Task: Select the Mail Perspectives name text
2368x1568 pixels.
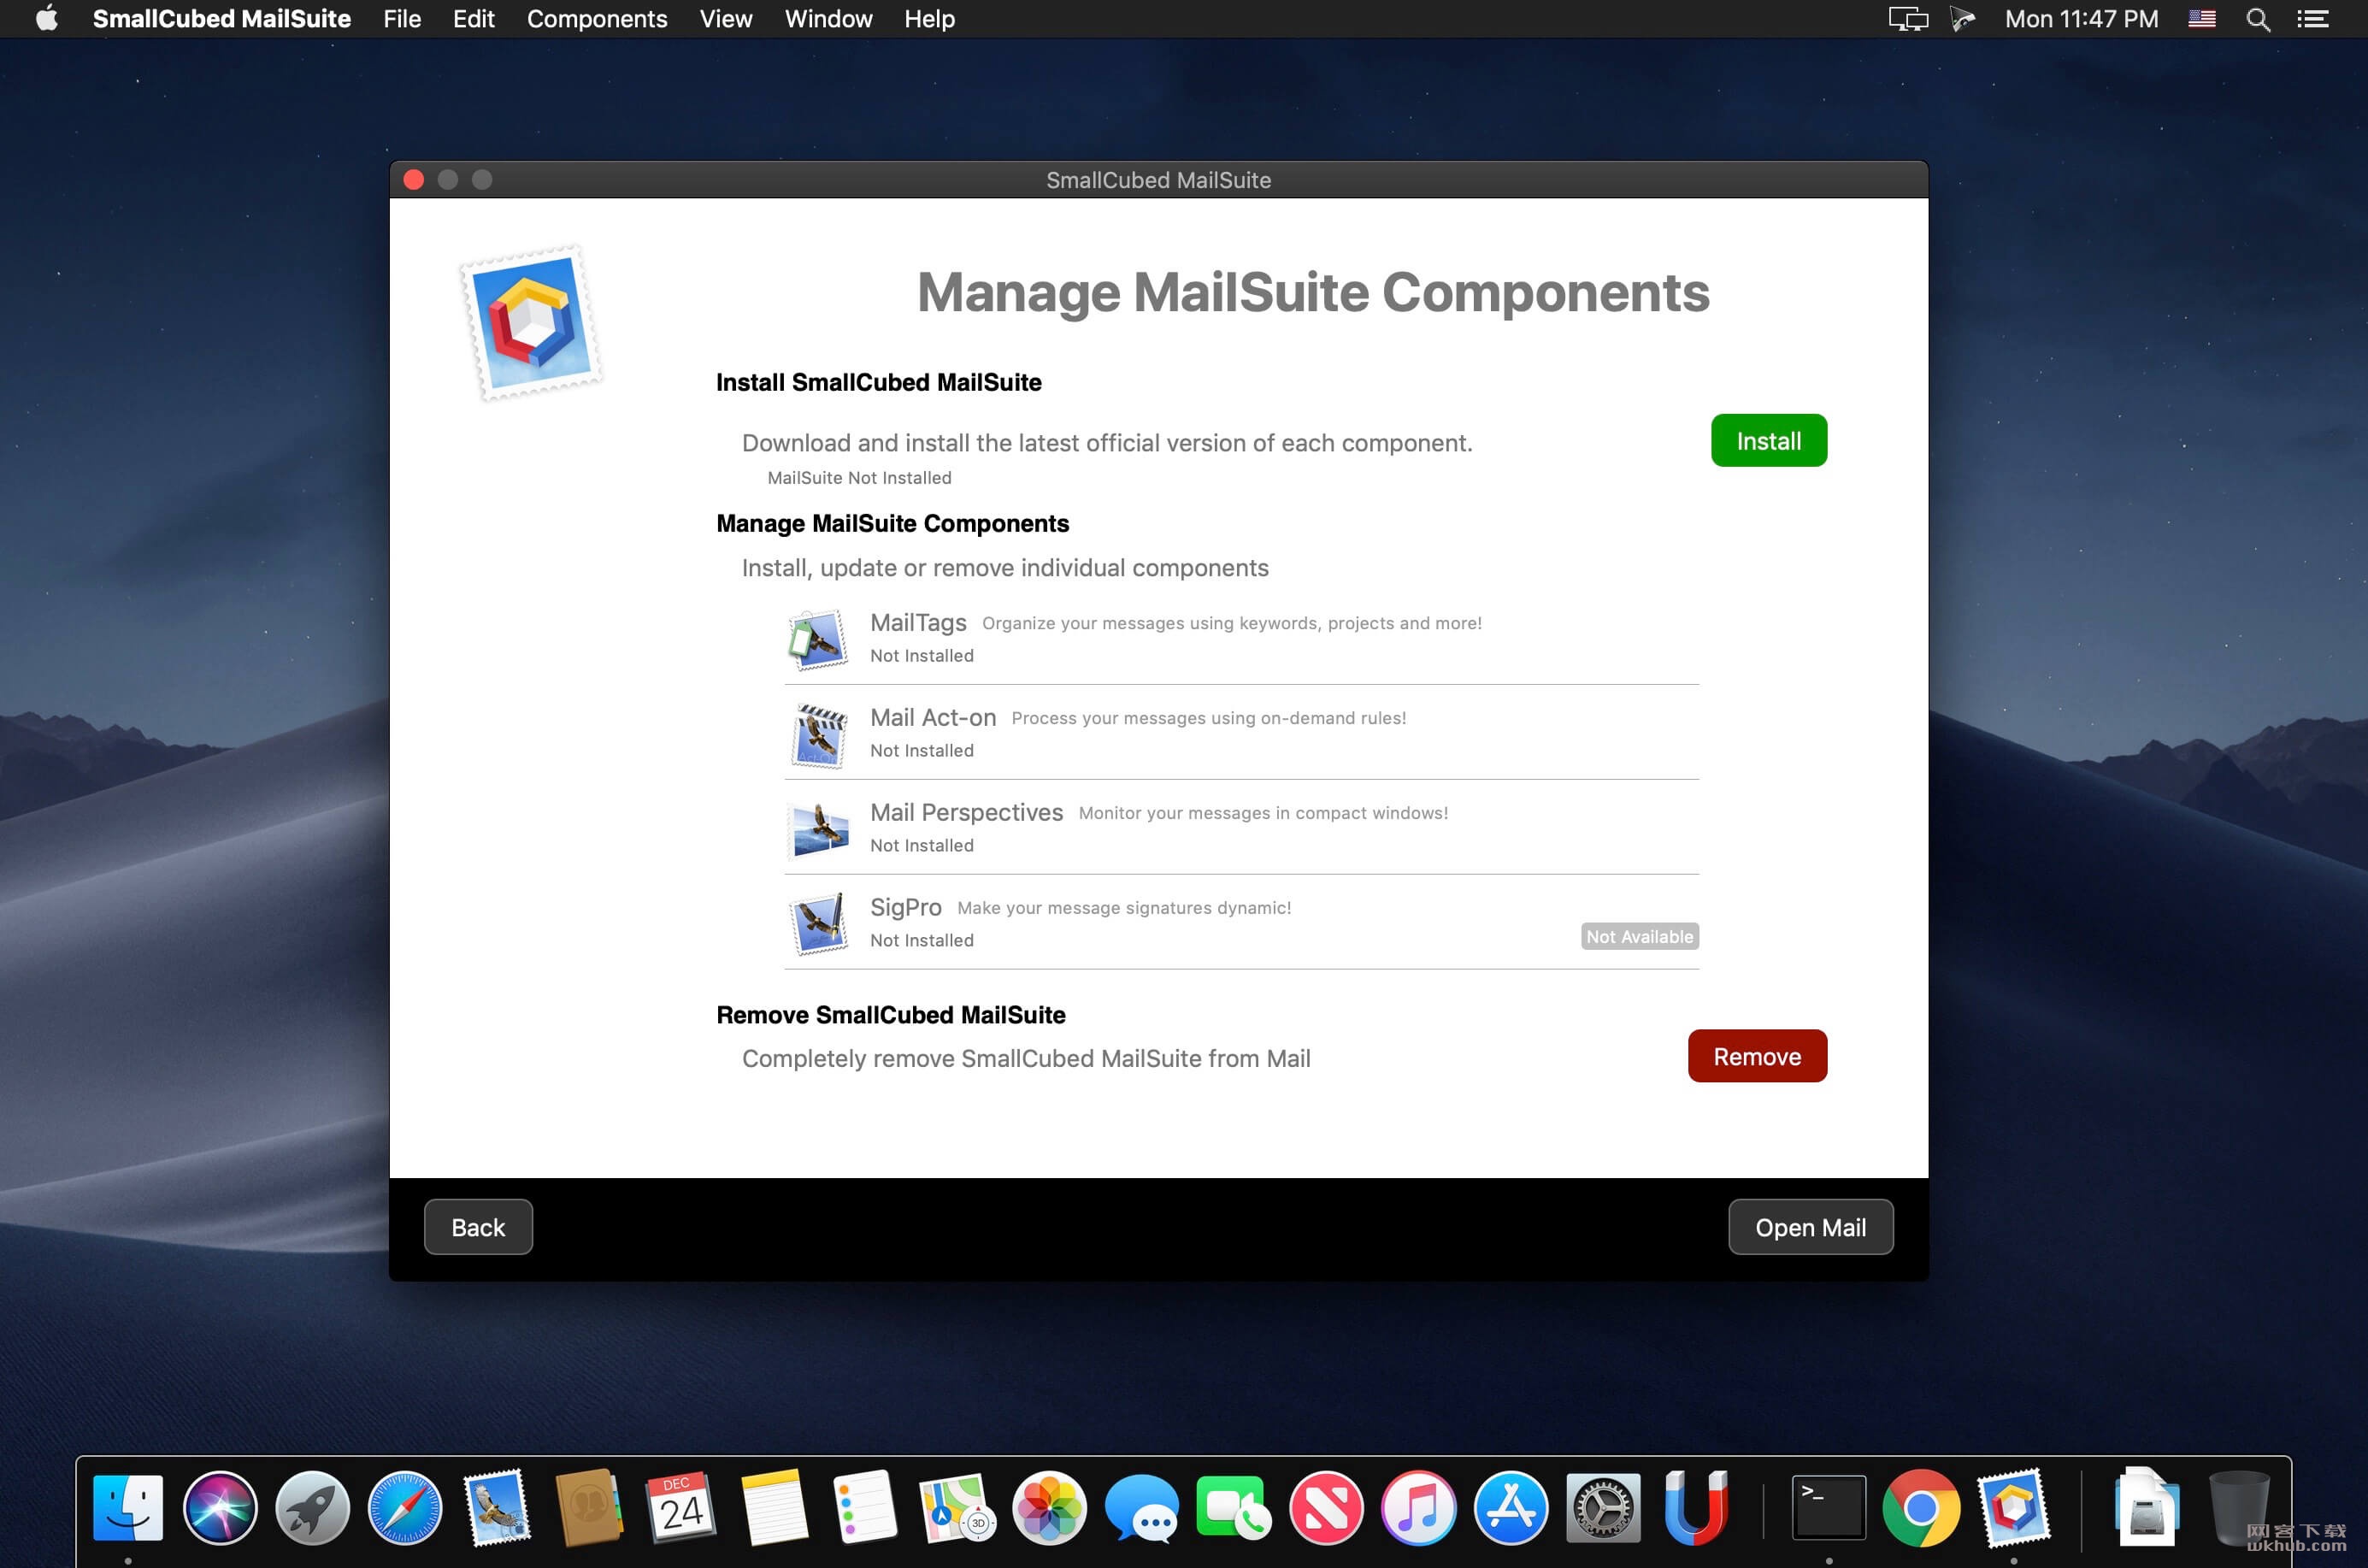Action: [966, 813]
